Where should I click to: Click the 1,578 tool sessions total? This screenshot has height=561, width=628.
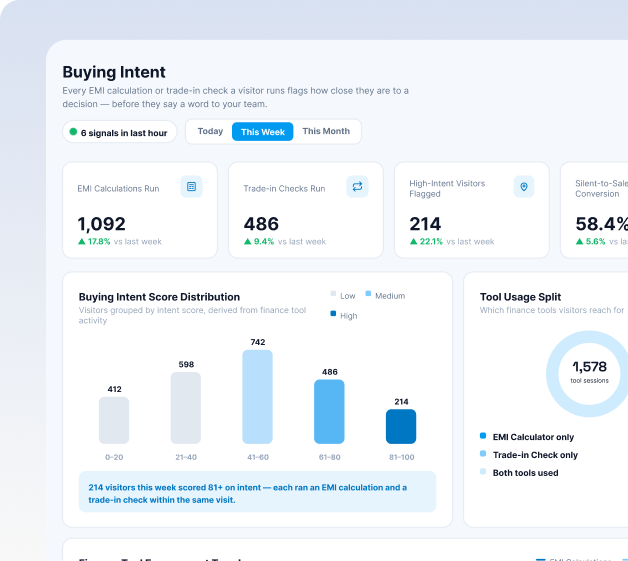590,367
